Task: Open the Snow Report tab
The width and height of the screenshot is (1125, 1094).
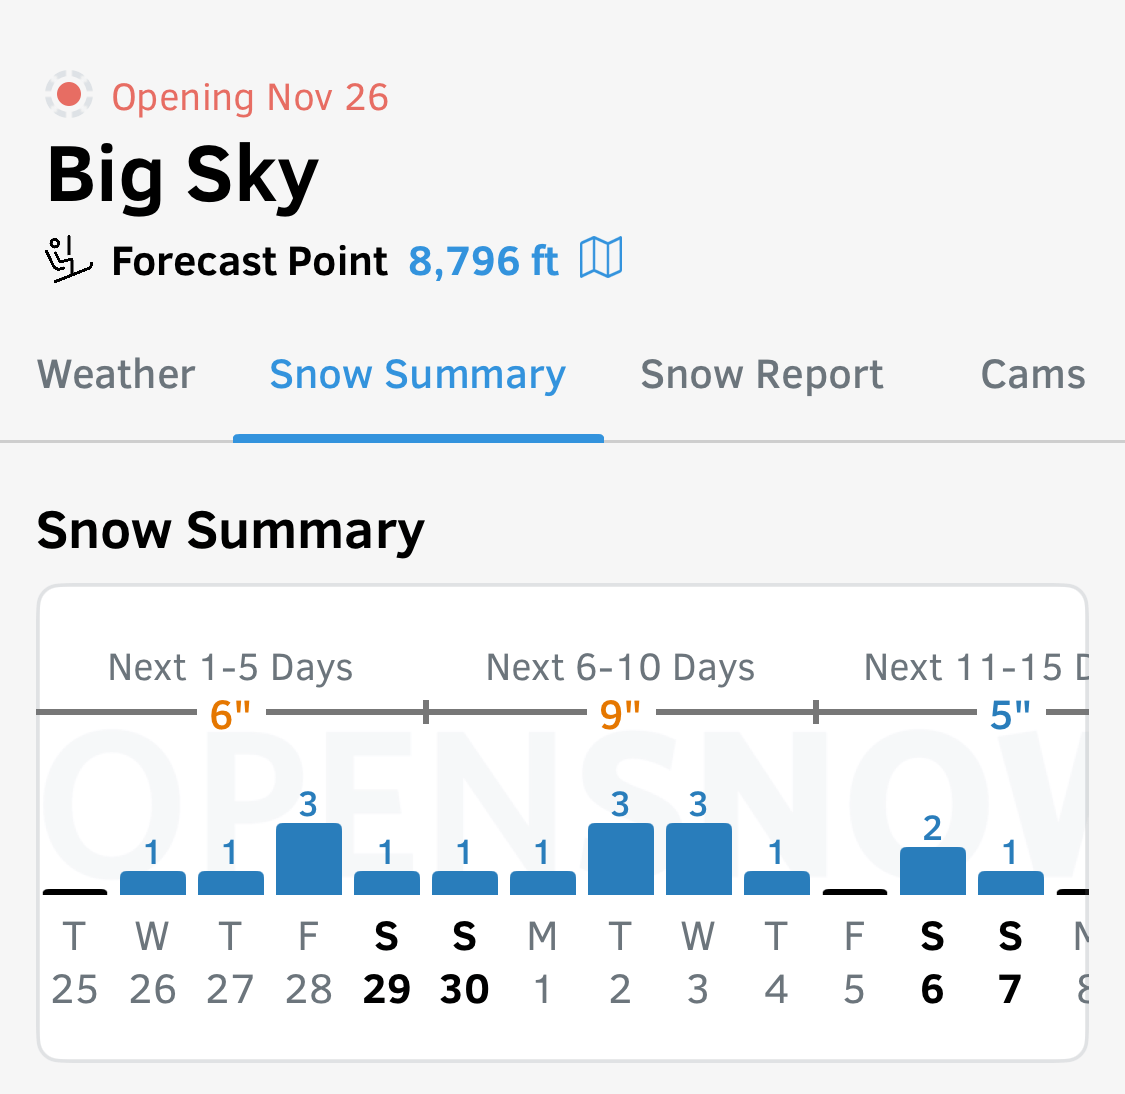Action: tap(762, 375)
